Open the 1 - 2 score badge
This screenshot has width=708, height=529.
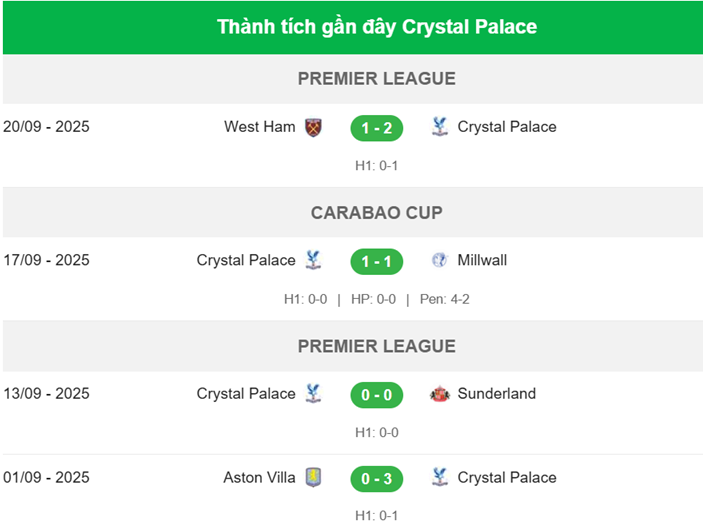(376, 128)
